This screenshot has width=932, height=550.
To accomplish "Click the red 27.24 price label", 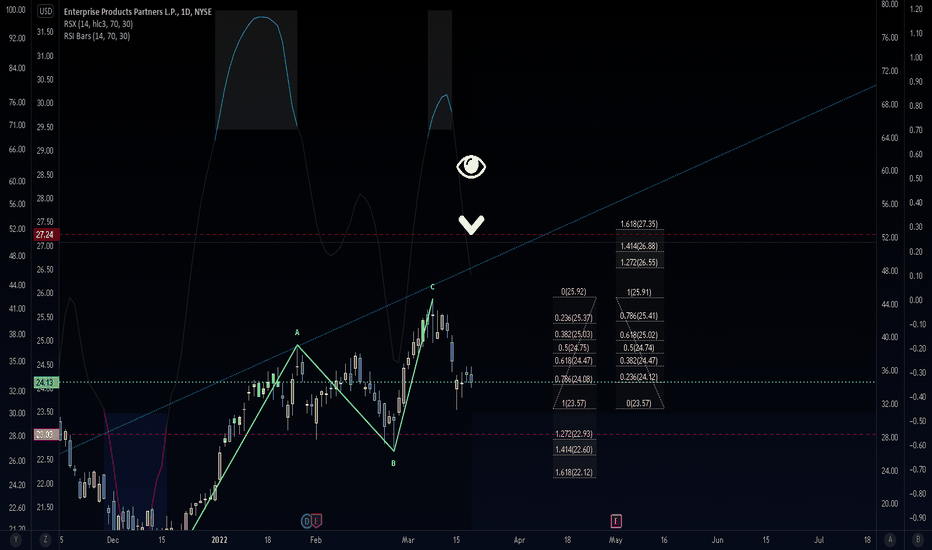I will point(45,234).
